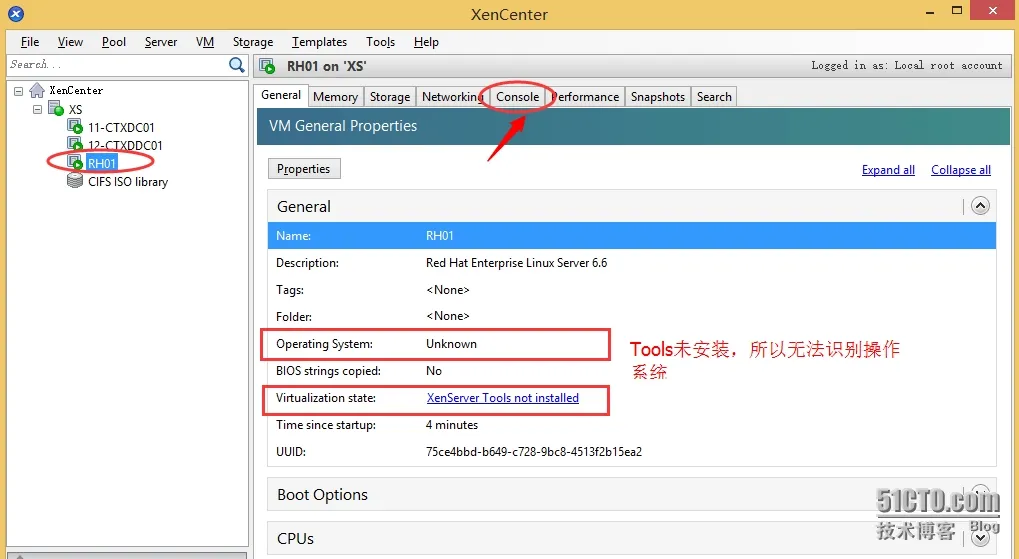Click the XS server icon
Screen dimensions: 1019x559
(56, 109)
